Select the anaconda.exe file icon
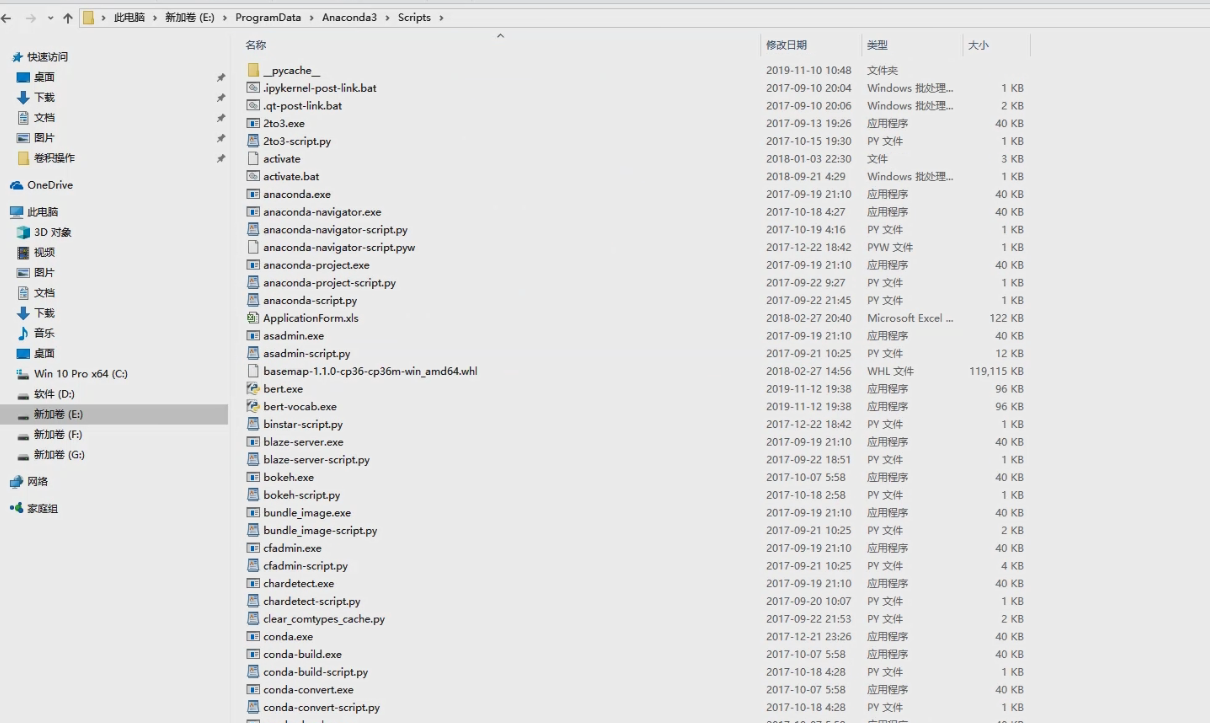1210x723 pixels. (x=253, y=194)
